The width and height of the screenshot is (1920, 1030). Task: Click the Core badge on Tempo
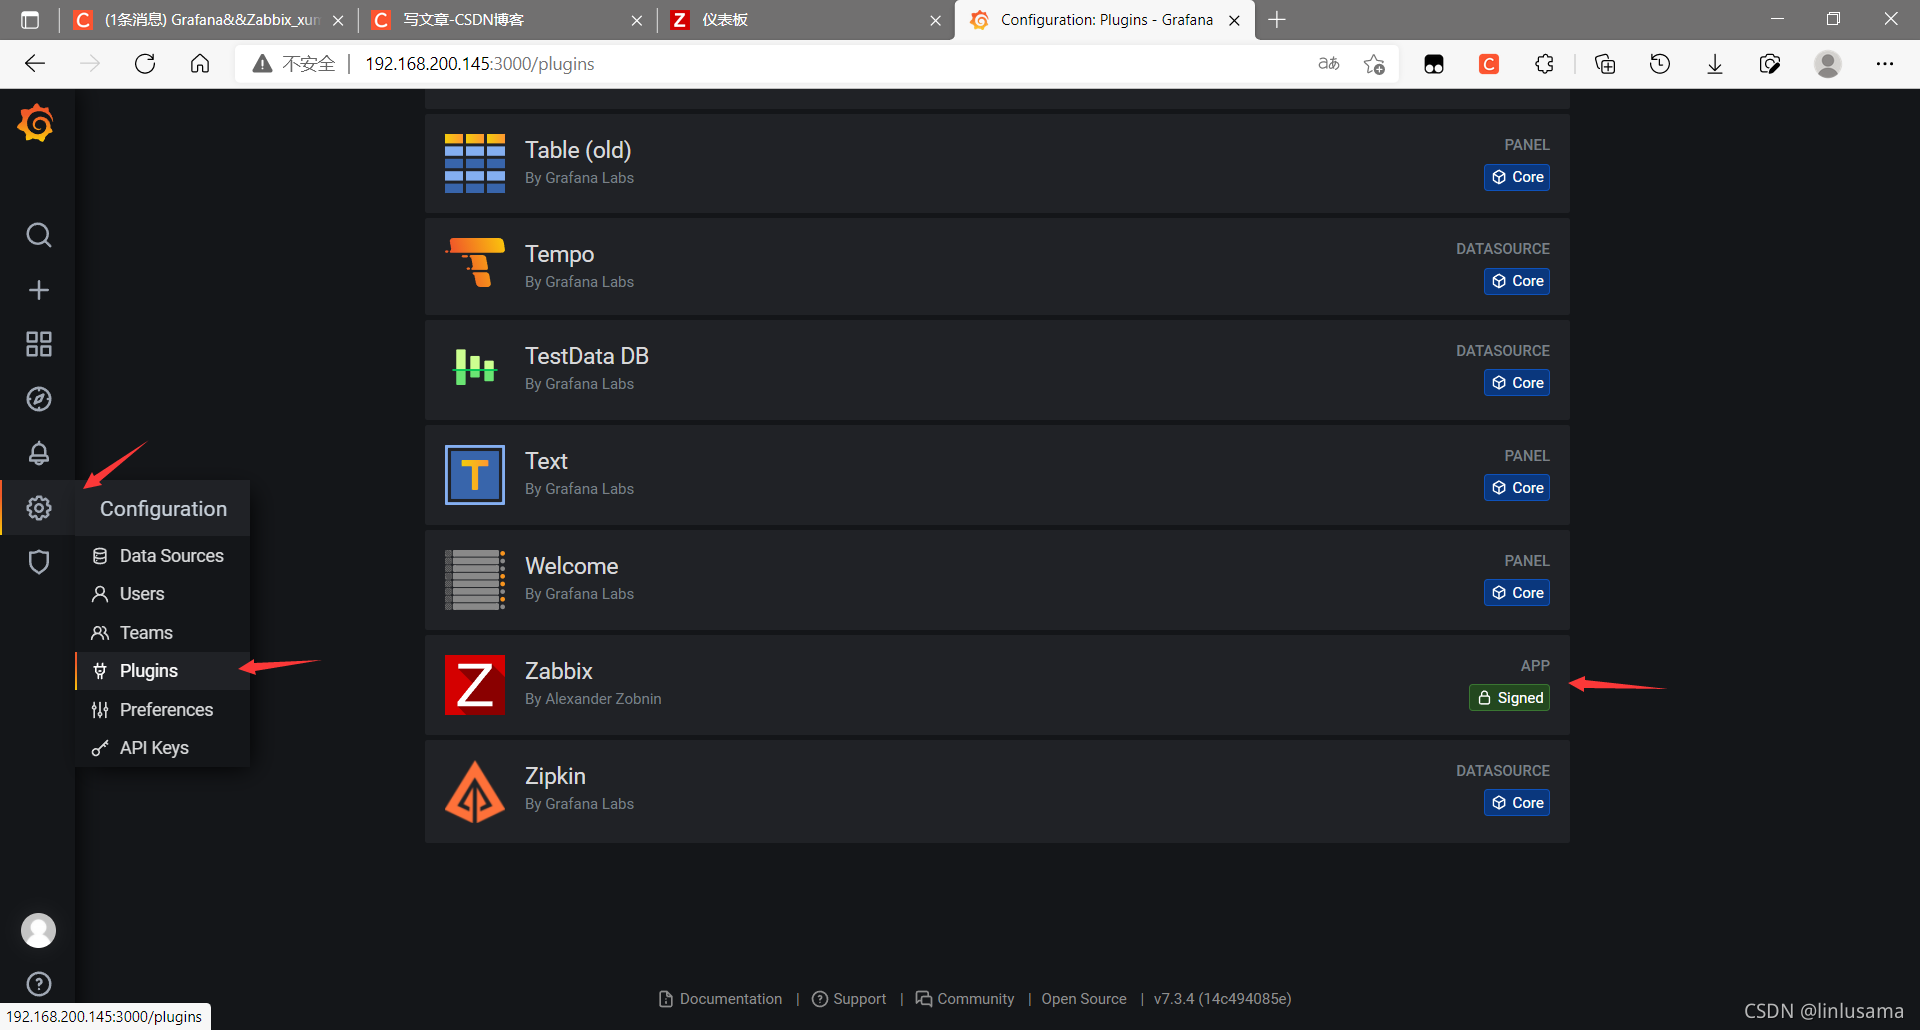click(1516, 281)
